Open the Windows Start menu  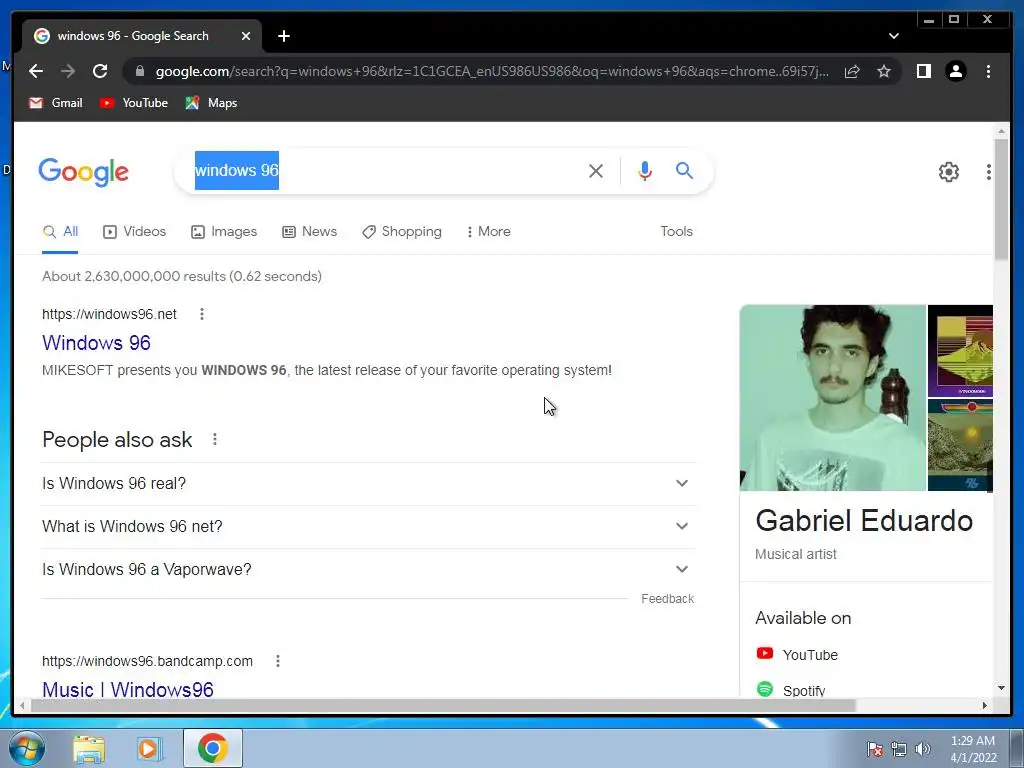pos(26,748)
